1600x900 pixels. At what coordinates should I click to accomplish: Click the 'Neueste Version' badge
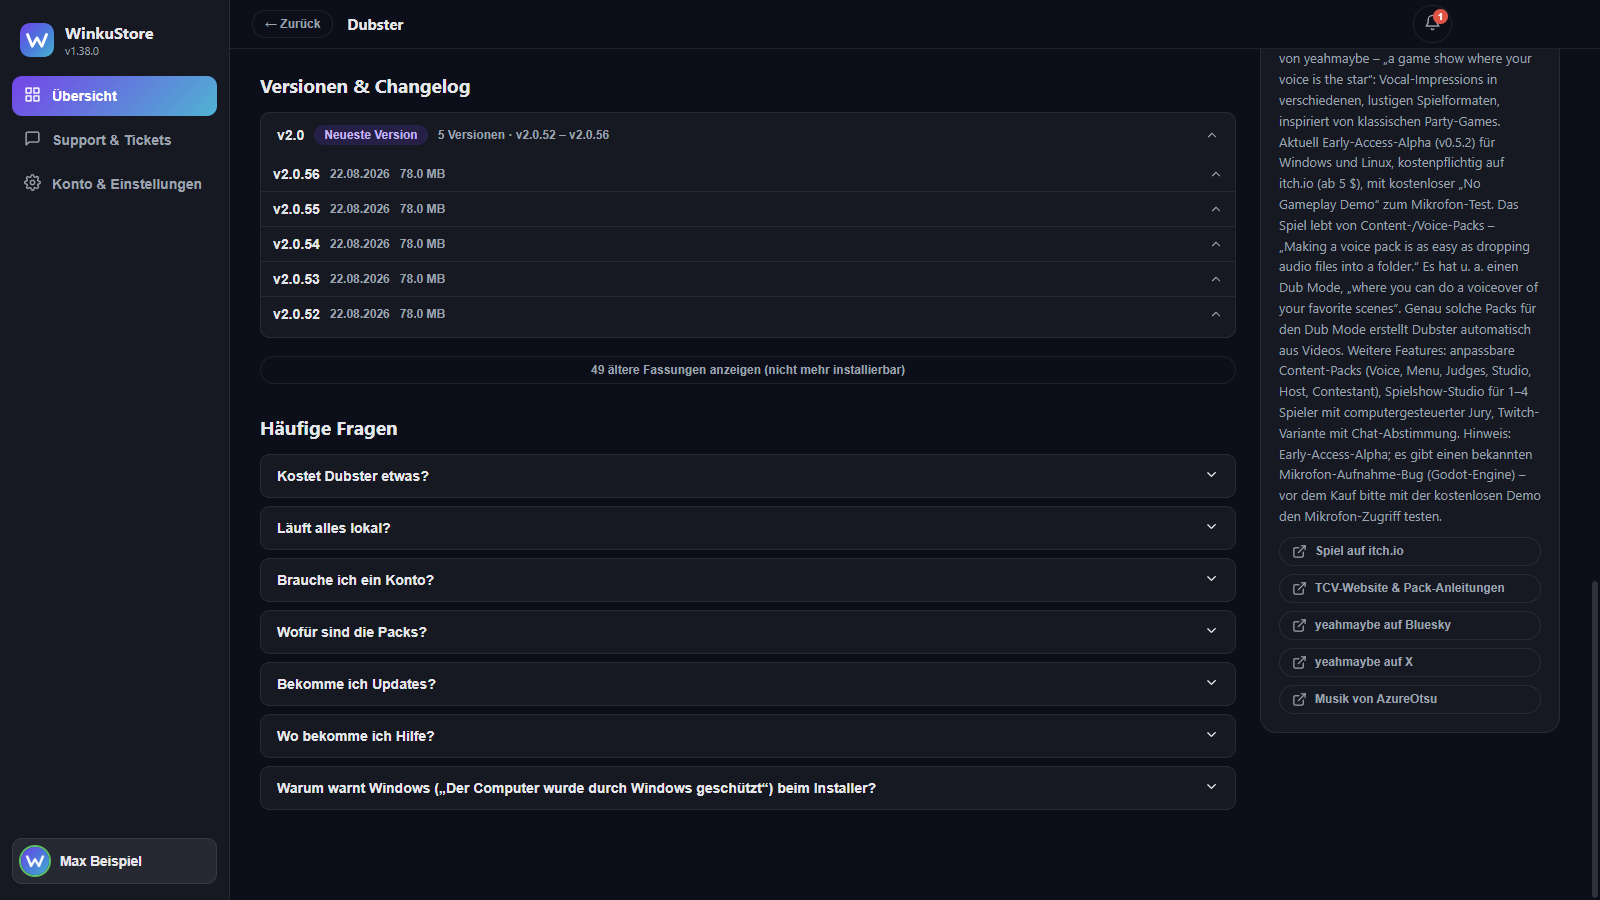coord(371,135)
